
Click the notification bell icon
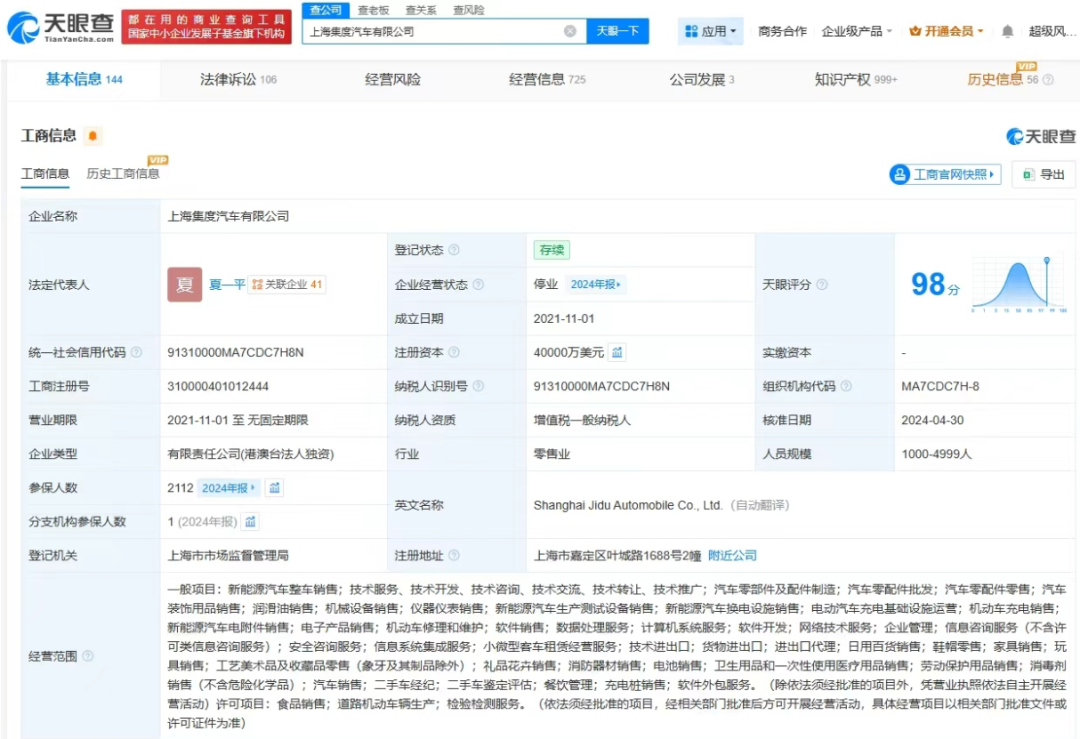click(1007, 31)
